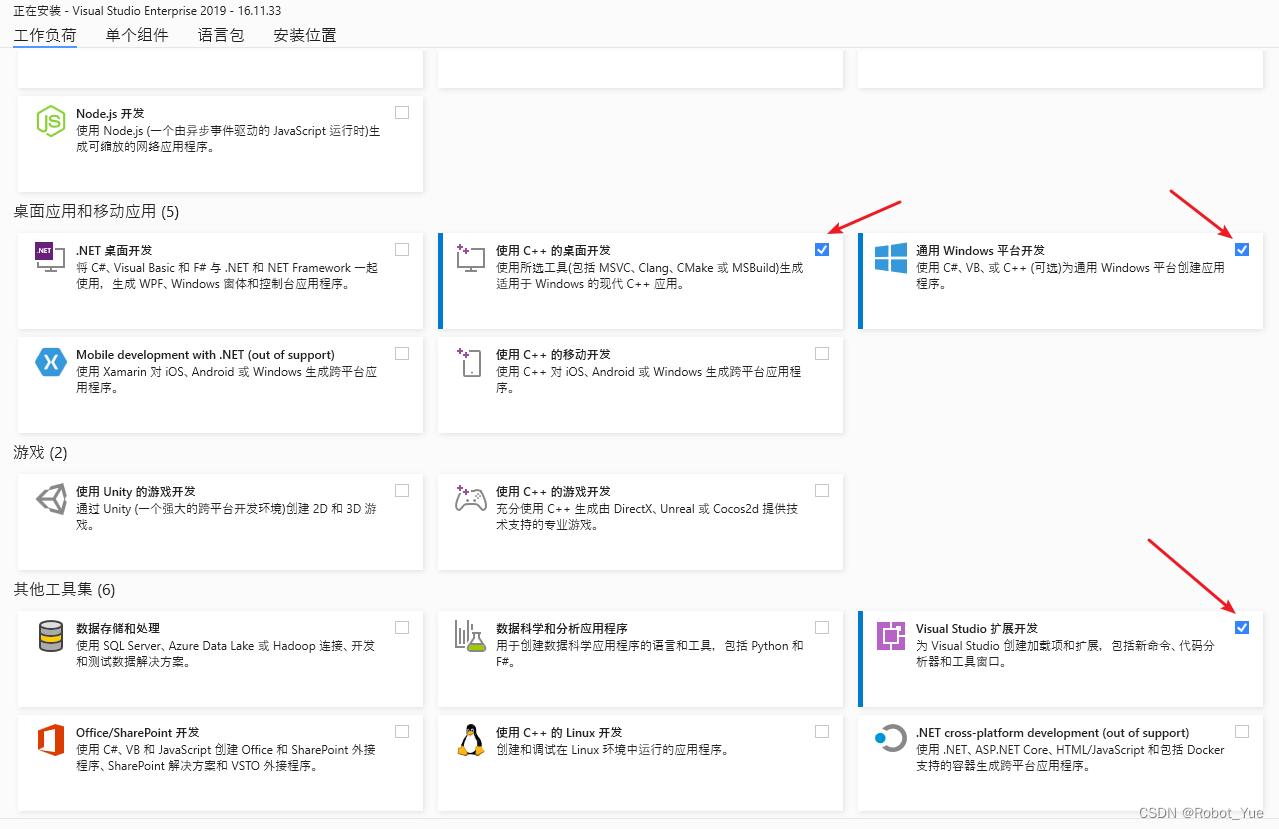Click the 数据存储和处理 title
This screenshot has height=829, width=1279.
pyautogui.click(x=118, y=629)
